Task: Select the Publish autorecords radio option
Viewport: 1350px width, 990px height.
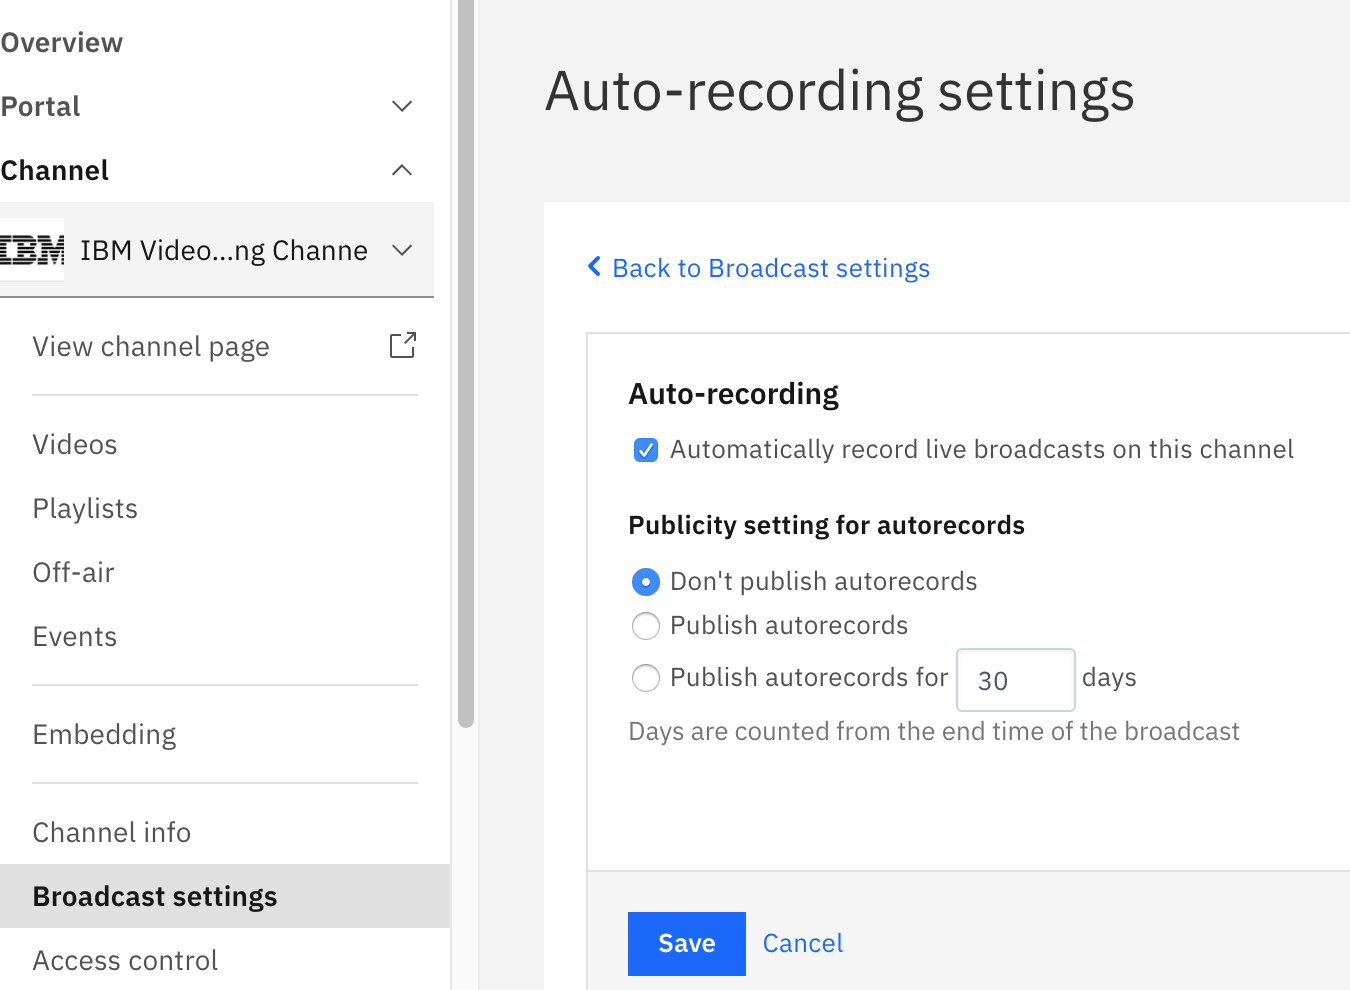Action: (646, 626)
